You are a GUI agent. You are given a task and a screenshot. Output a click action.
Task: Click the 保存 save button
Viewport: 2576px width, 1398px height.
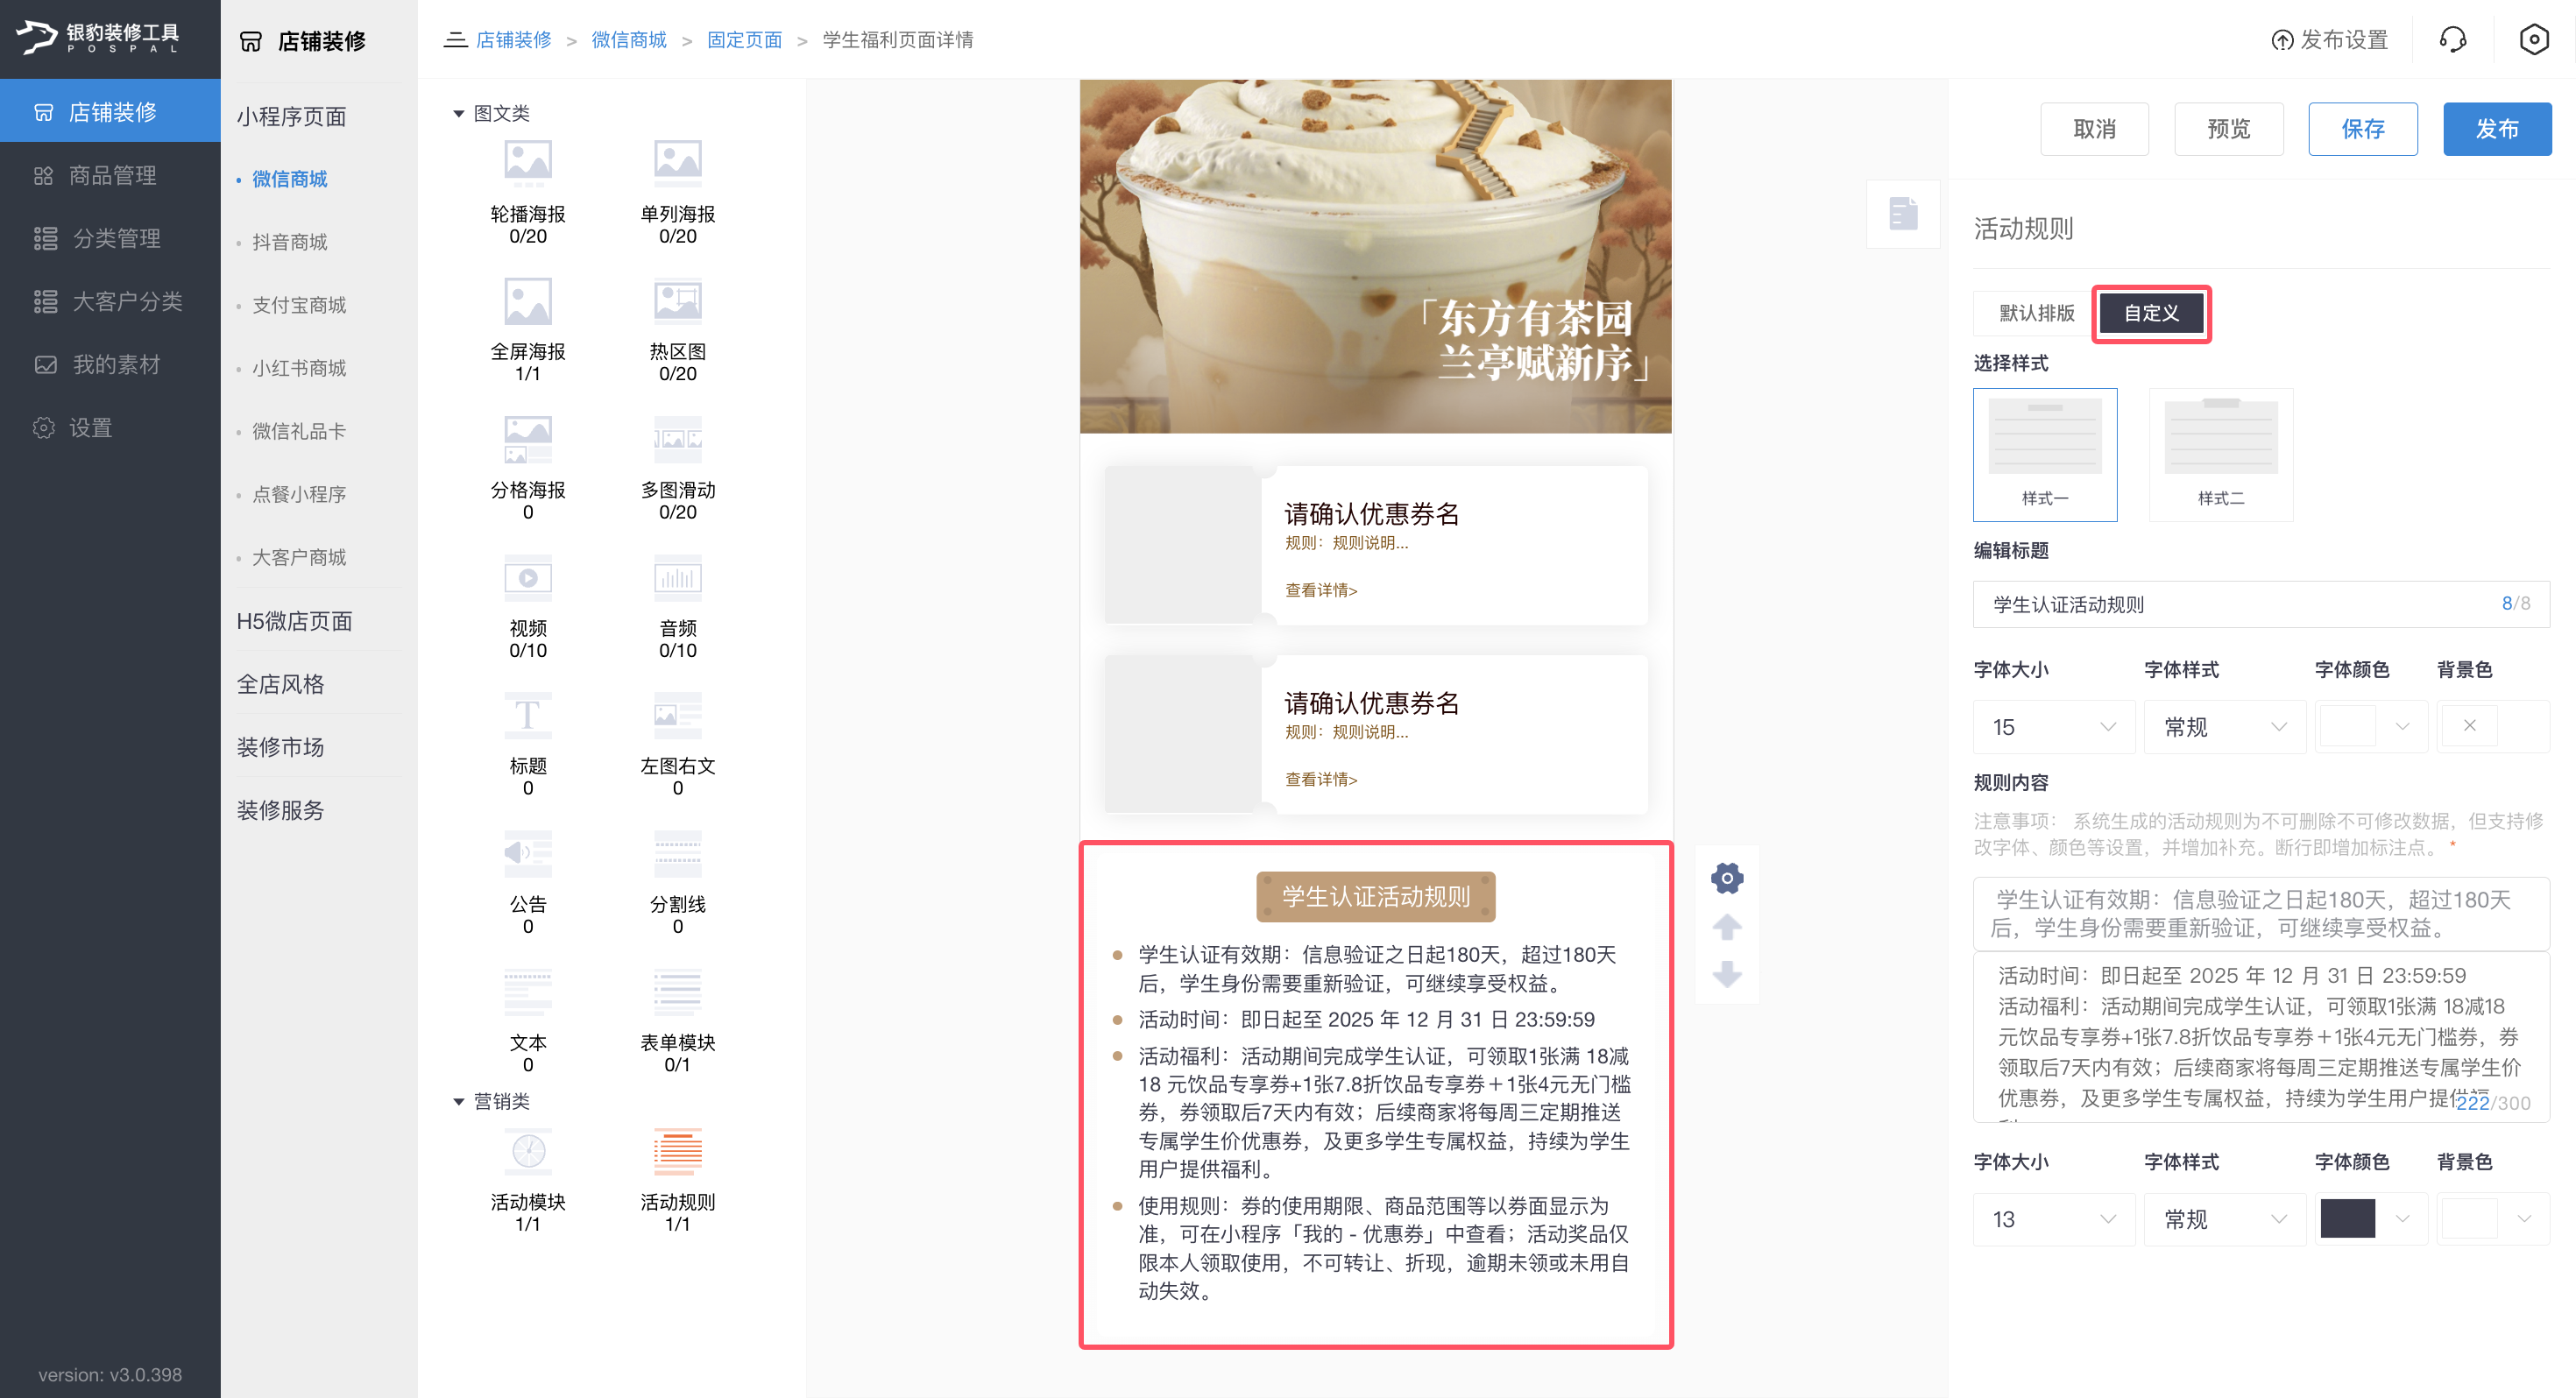[2362, 128]
